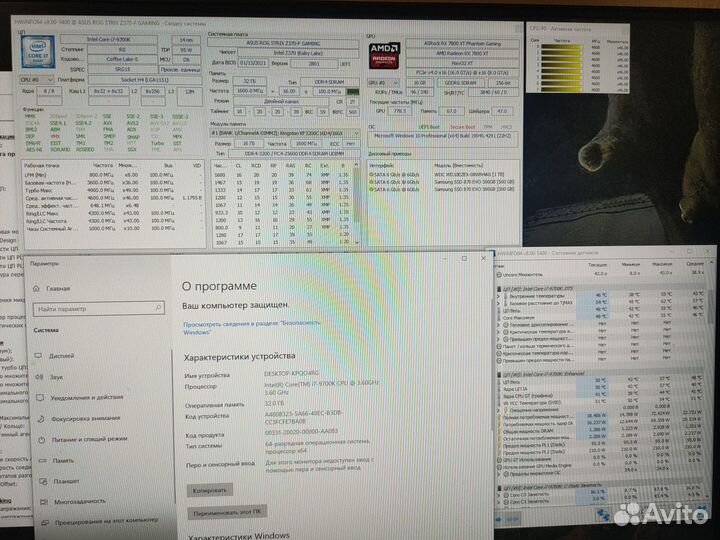
Task: Expand the Пределы множителя OC sensor row
Action: [x=499, y=473]
